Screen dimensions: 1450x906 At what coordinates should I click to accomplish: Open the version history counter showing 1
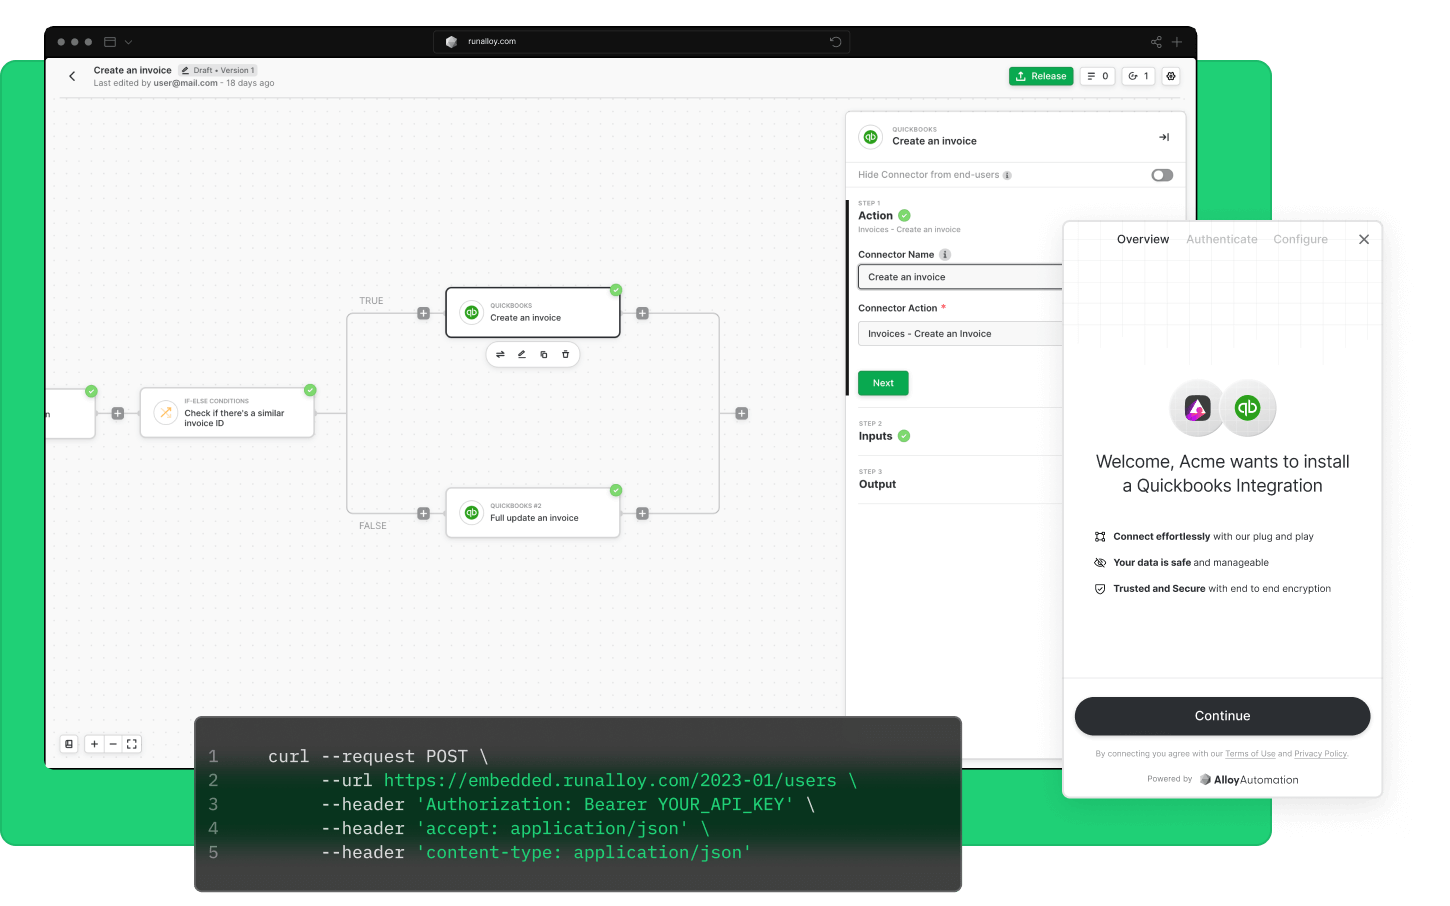[x=1139, y=76]
